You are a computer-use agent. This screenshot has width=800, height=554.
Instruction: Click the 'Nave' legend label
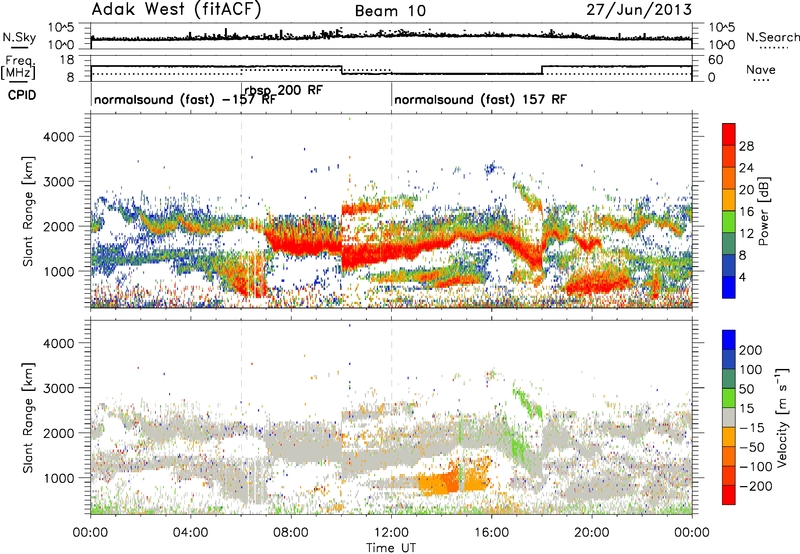coord(761,70)
